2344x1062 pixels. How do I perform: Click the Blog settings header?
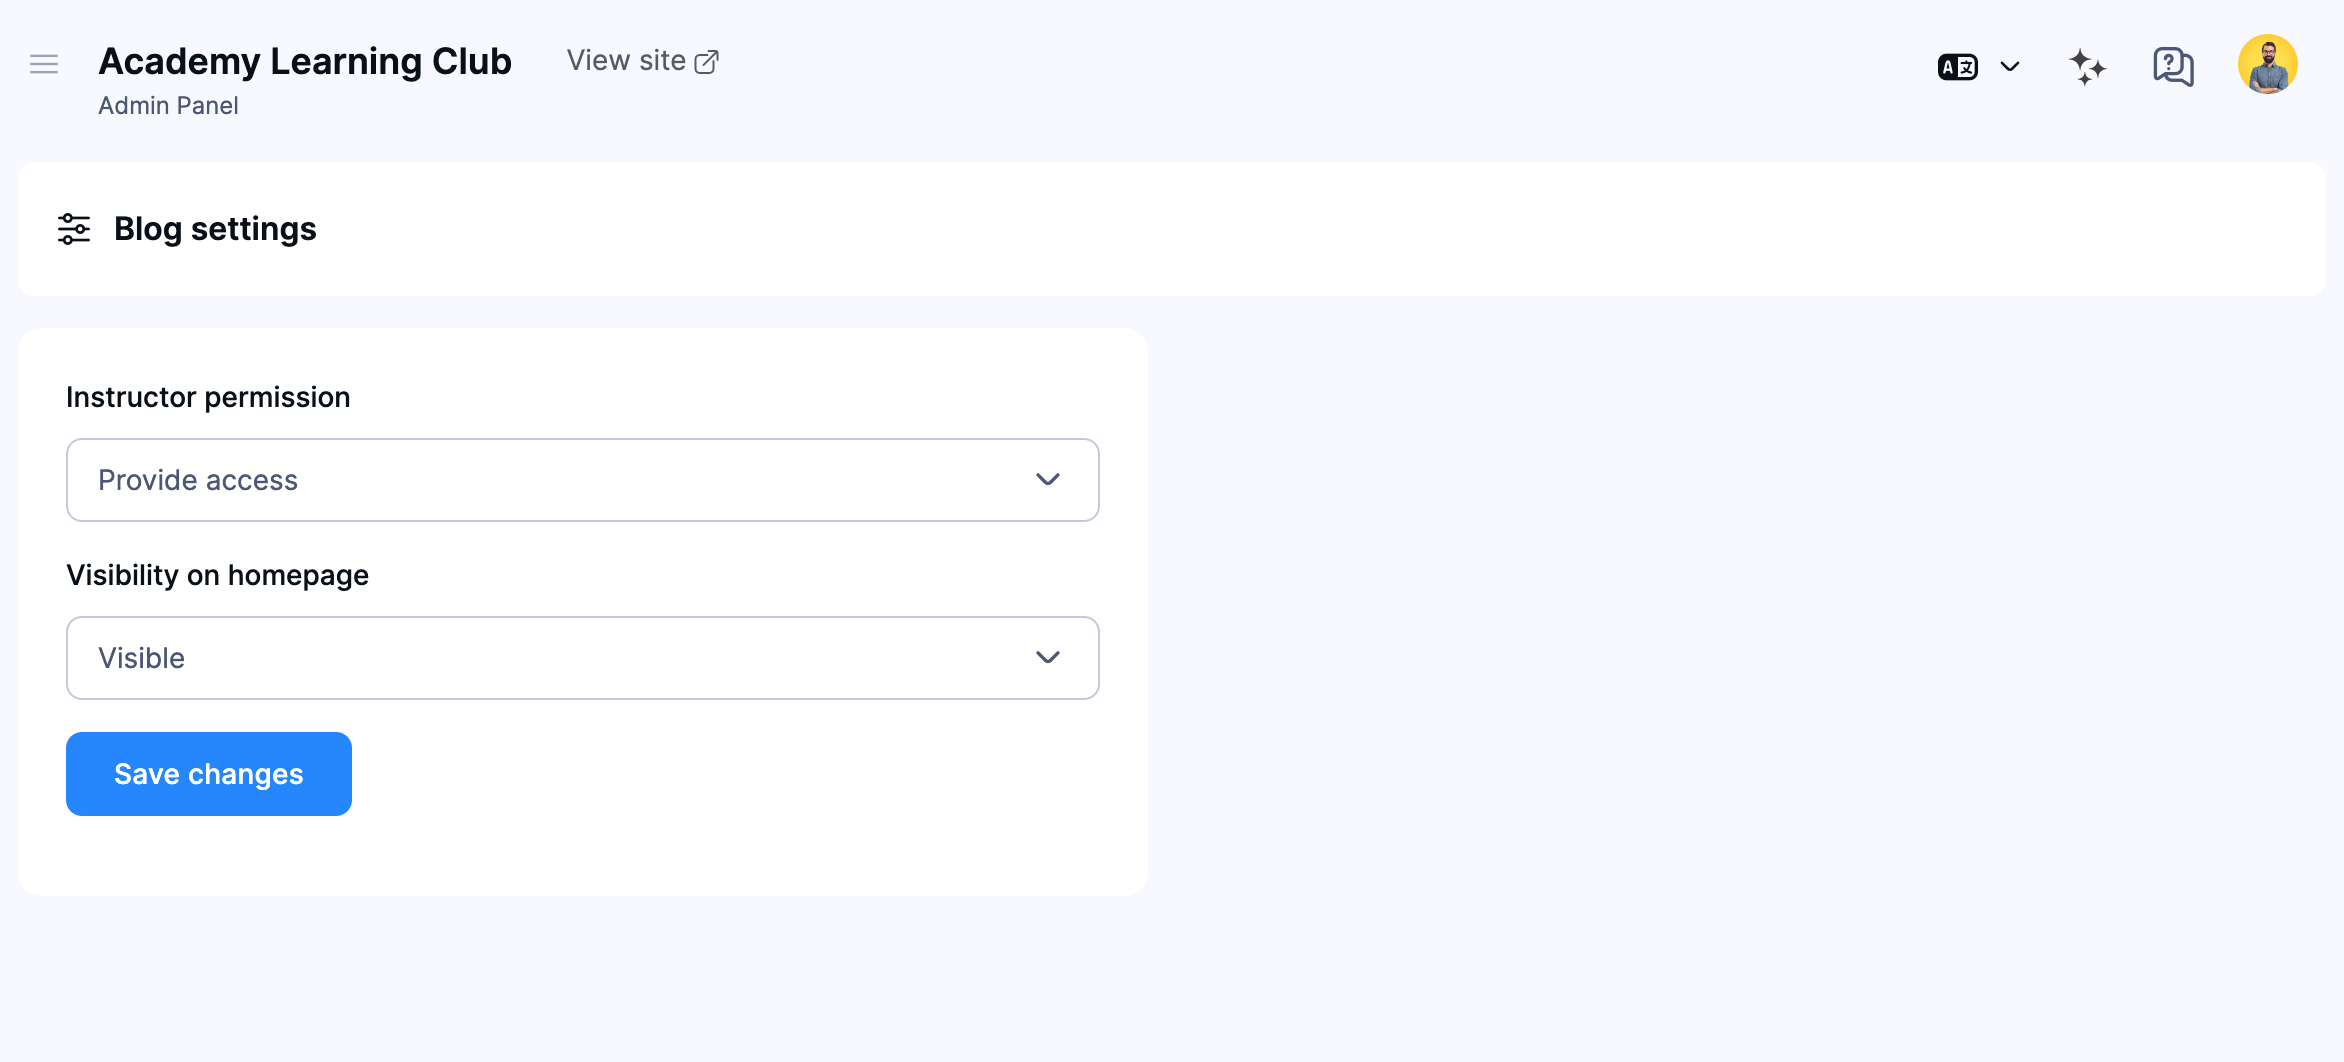pyautogui.click(x=215, y=228)
